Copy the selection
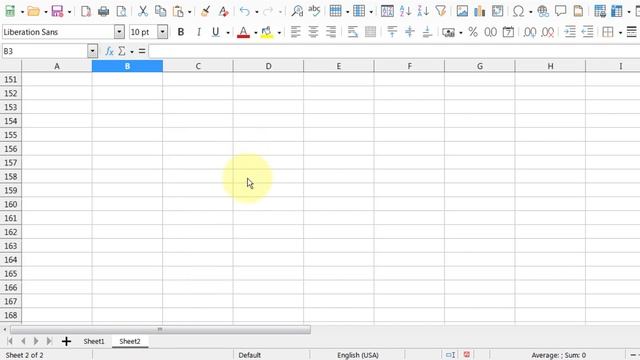The width and height of the screenshot is (640, 360). tap(160, 11)
